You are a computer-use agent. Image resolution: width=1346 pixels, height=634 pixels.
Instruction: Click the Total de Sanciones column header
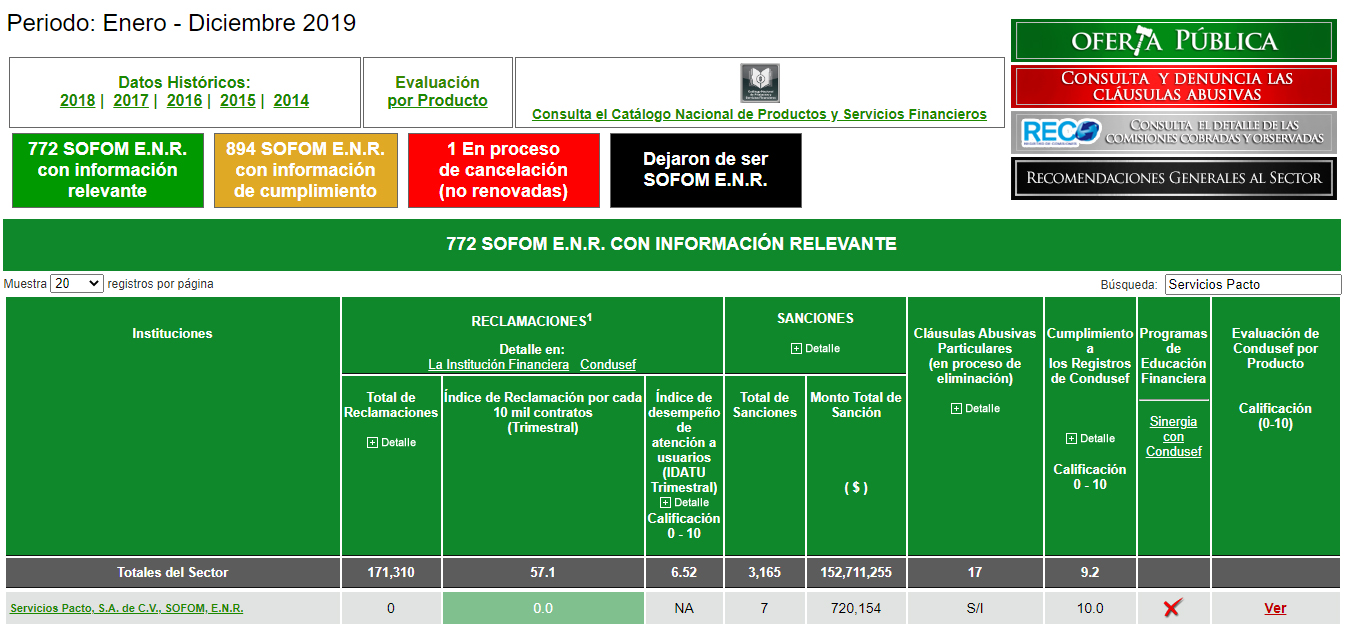tap(765, 405)
